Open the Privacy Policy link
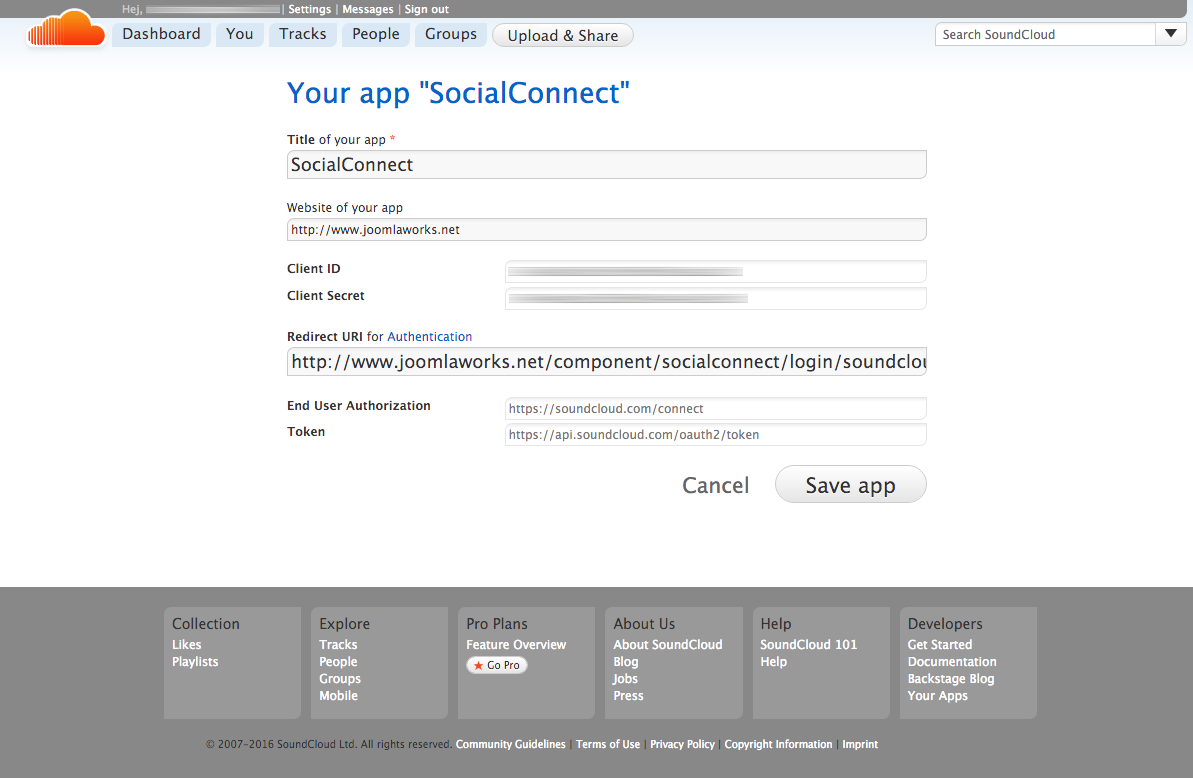This screenshot has height=778, width=1193. [x=682, y=744]
